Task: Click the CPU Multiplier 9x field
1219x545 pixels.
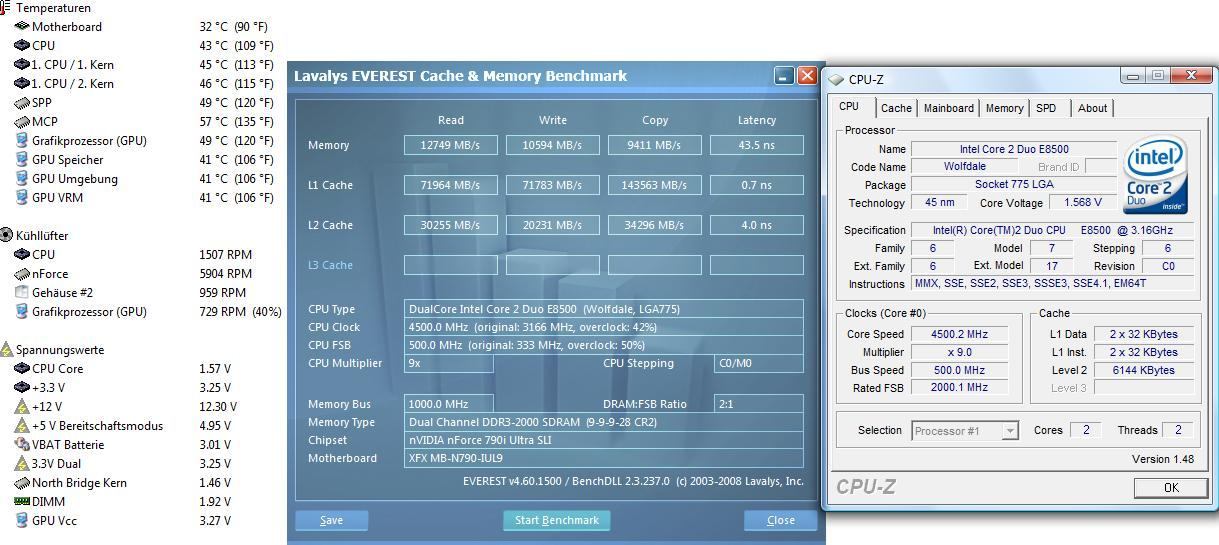Action: click(x=449, y=363)
